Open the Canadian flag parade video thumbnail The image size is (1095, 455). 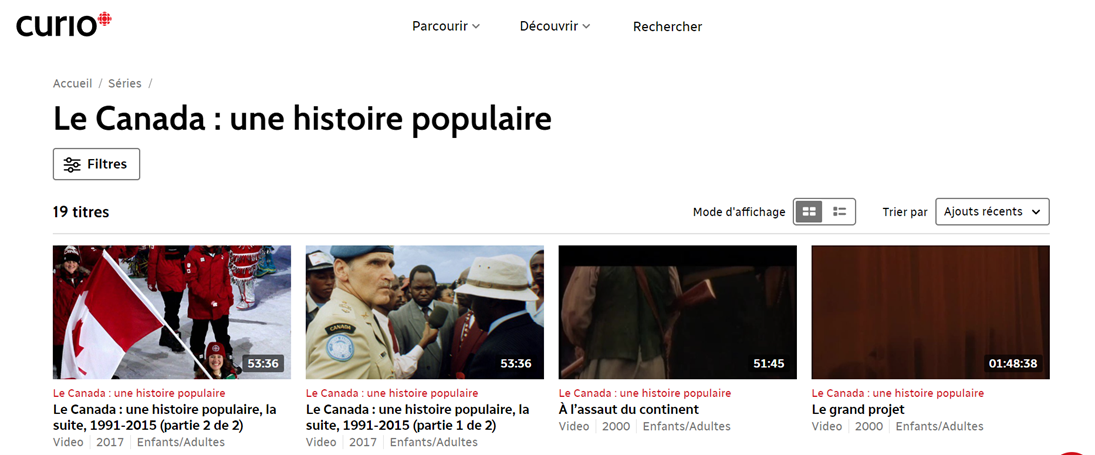[172, 312]
